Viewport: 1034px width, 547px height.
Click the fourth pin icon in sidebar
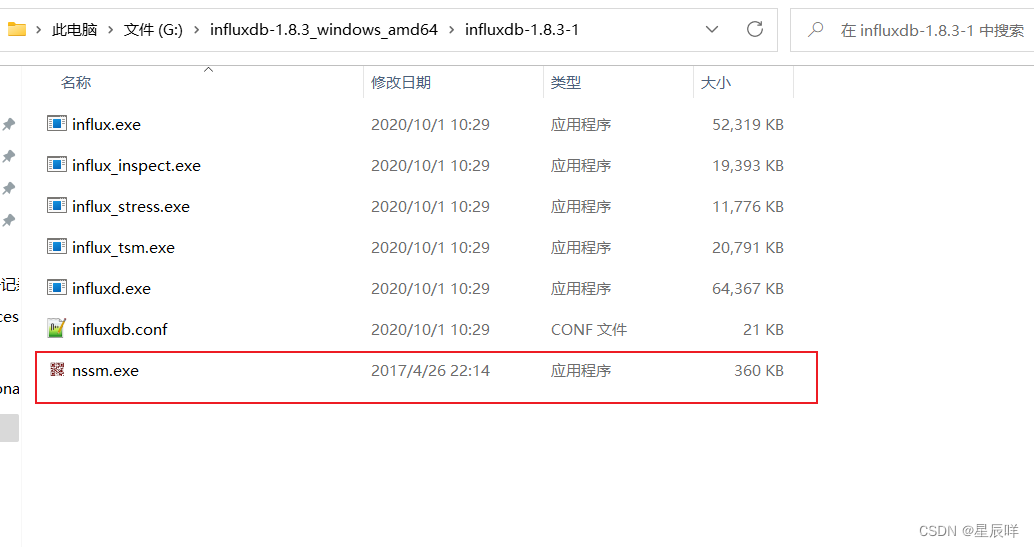coord(9,220)
